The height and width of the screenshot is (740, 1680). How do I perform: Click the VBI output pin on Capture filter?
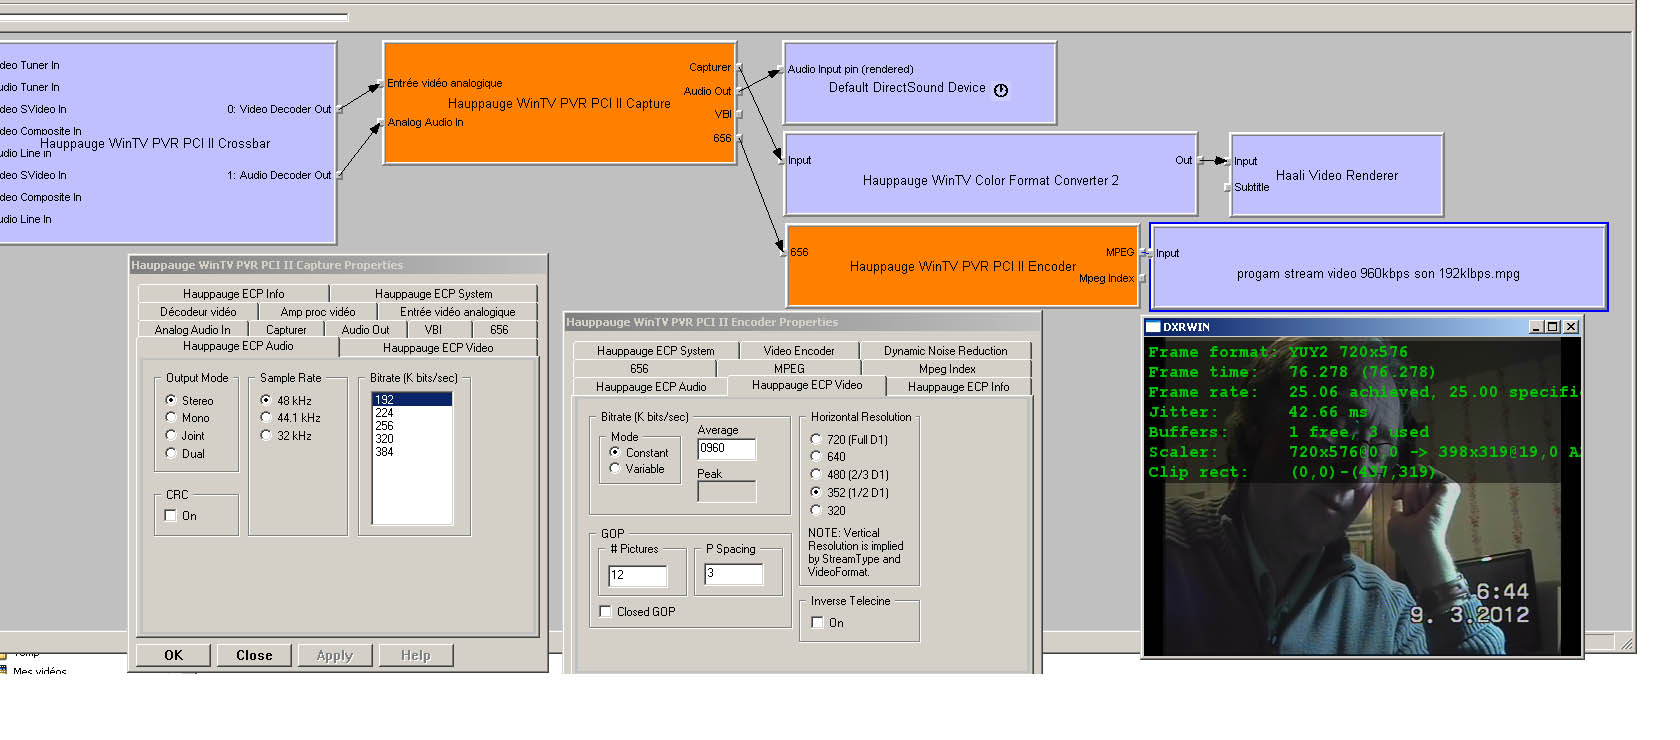click(x=739, y=114)
